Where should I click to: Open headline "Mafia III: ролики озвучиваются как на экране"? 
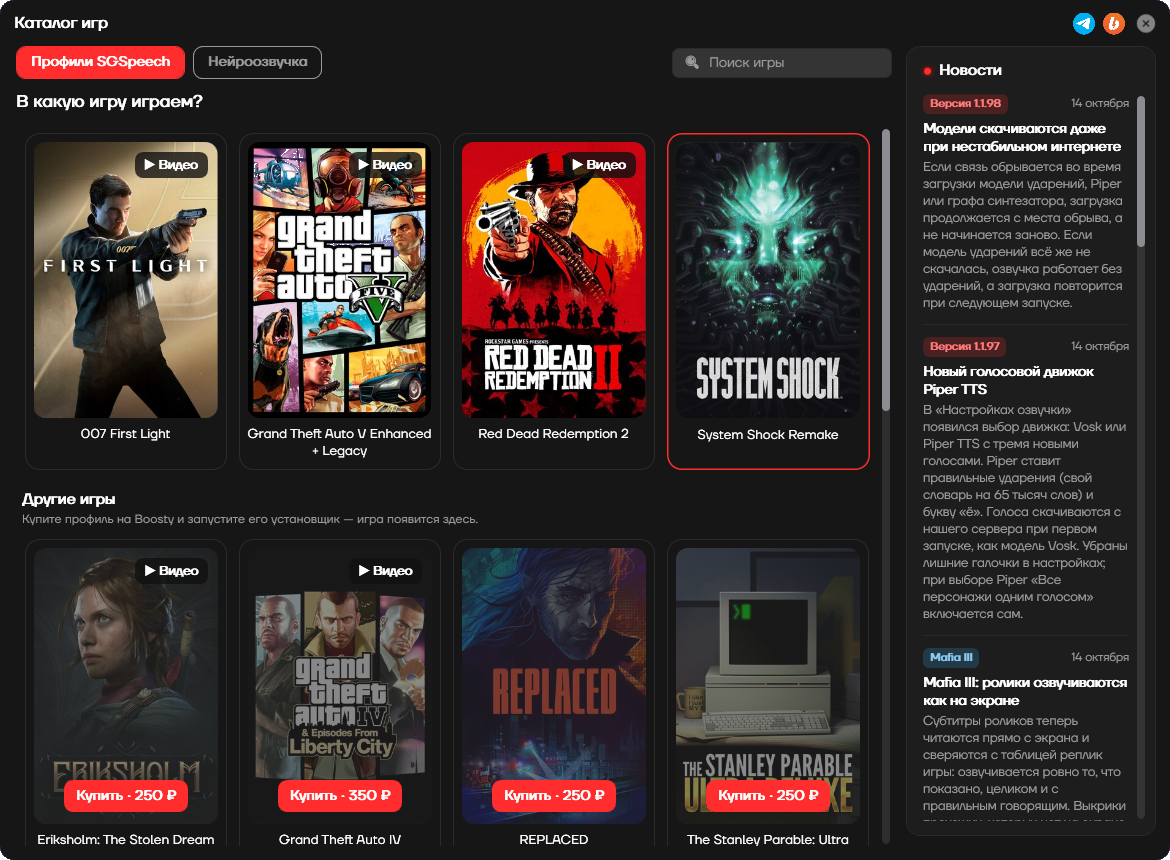(1024, 691)
